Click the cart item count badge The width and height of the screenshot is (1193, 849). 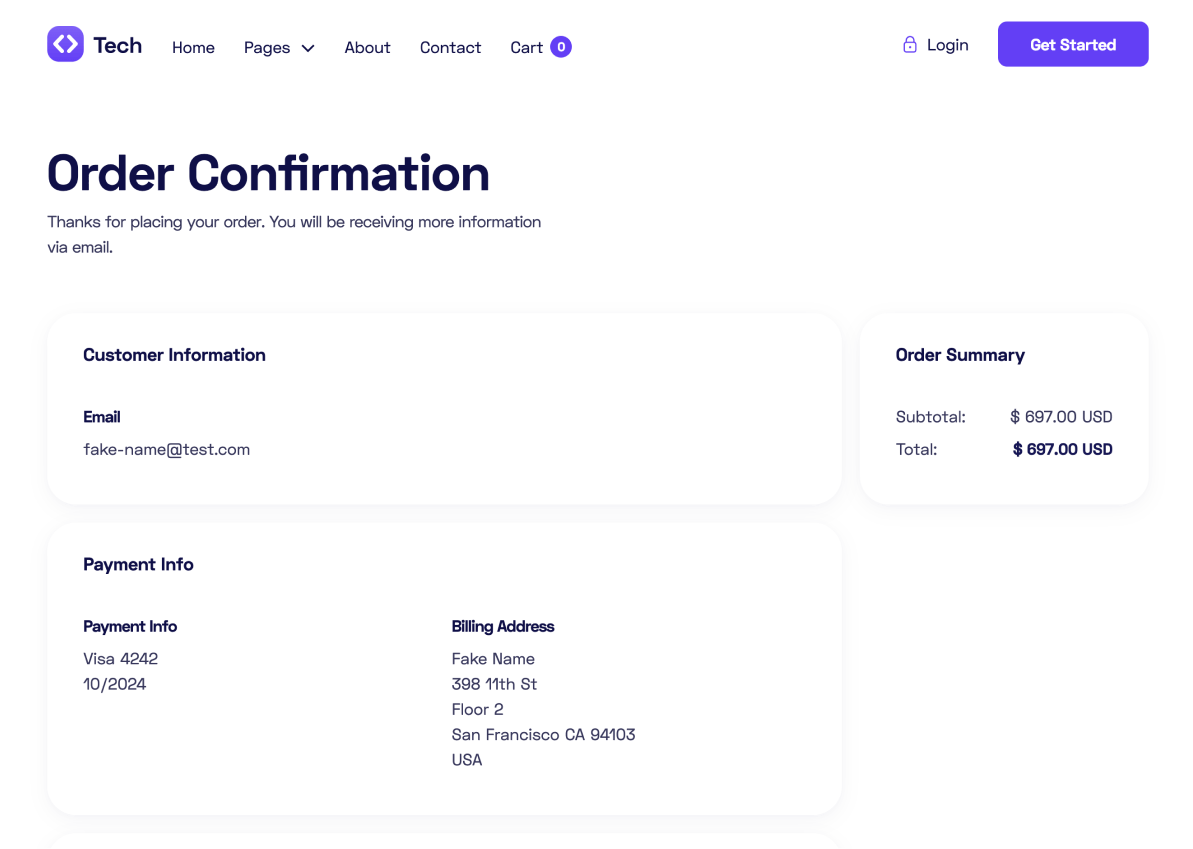tap(561, 47)
